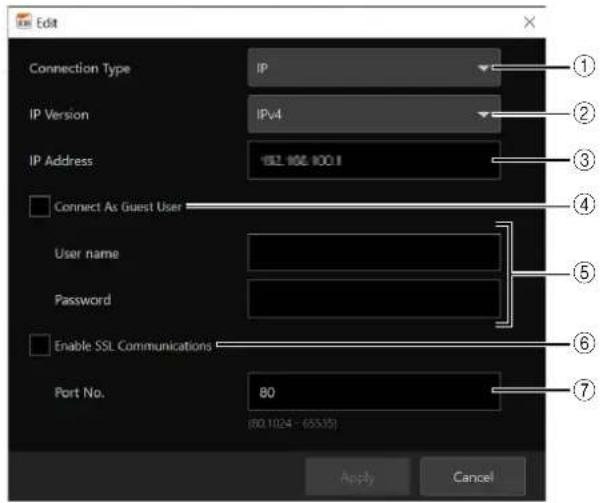
Task: Click the IP Address input field
Action: pyautogui.click(x=374, y=160)
